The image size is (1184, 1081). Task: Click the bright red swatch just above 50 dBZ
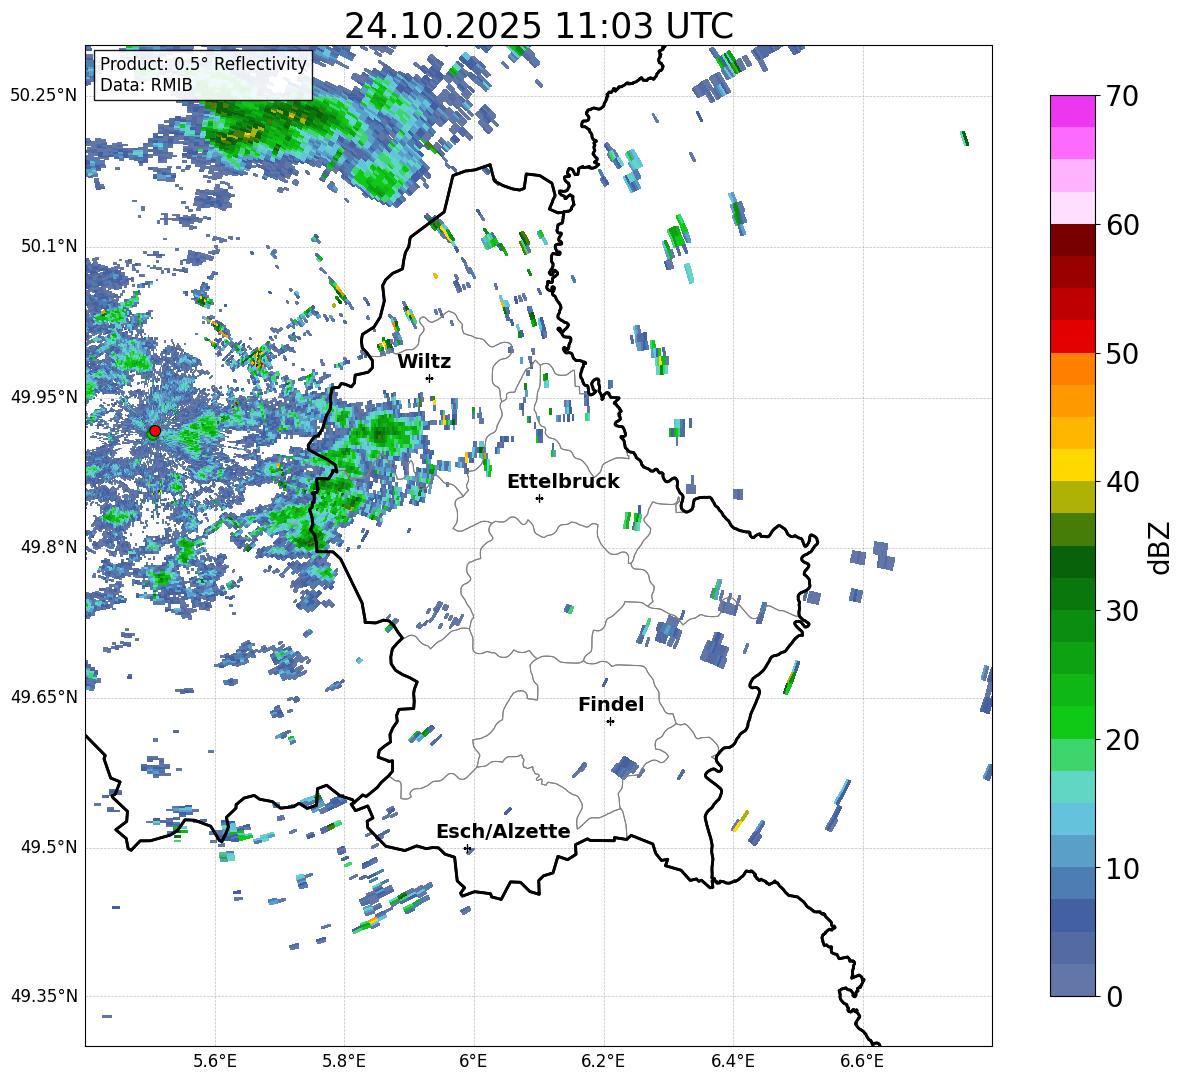(1072, 337)
